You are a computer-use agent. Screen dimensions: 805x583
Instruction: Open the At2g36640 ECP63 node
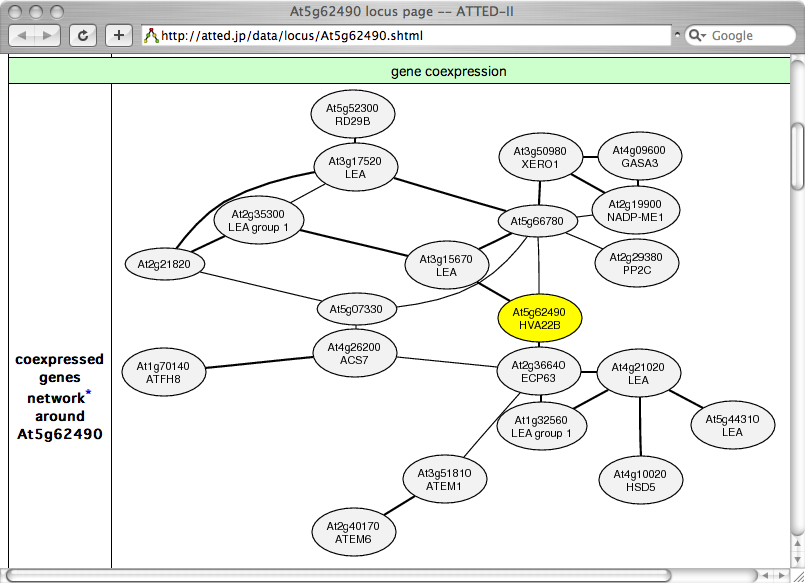(x=538, y=371)
